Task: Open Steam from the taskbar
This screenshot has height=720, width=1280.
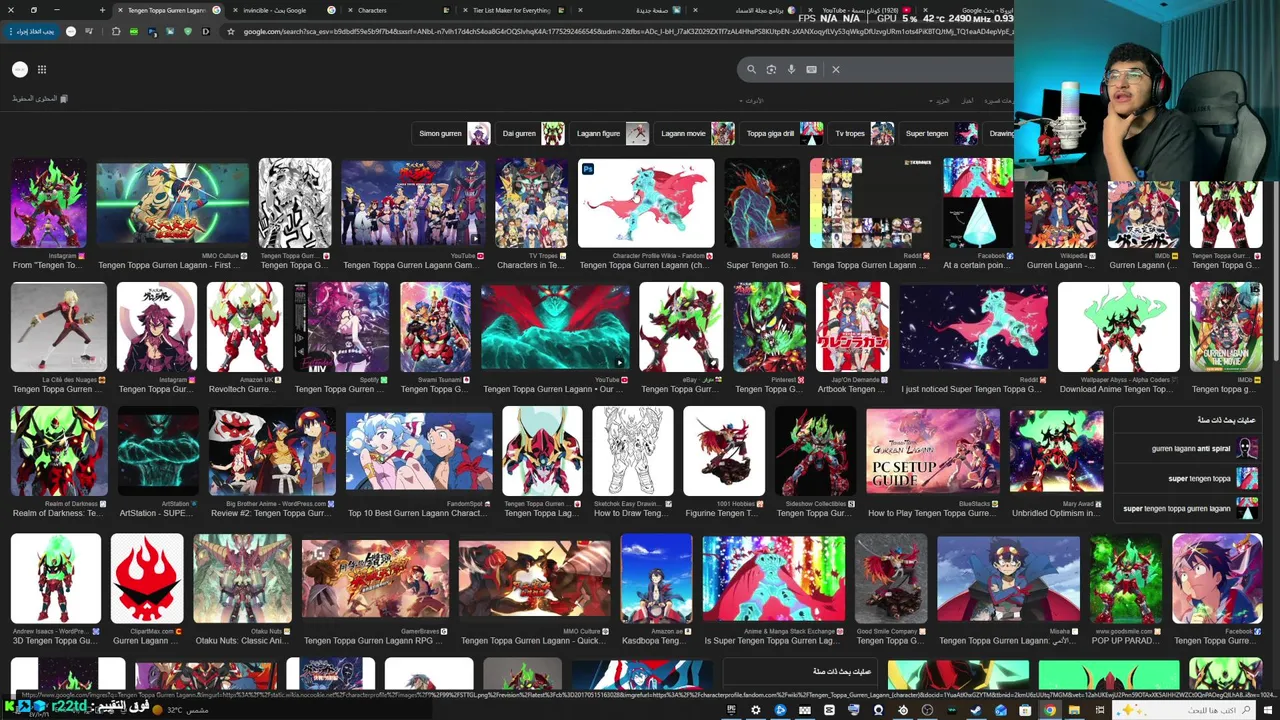Action: [976, 710]
